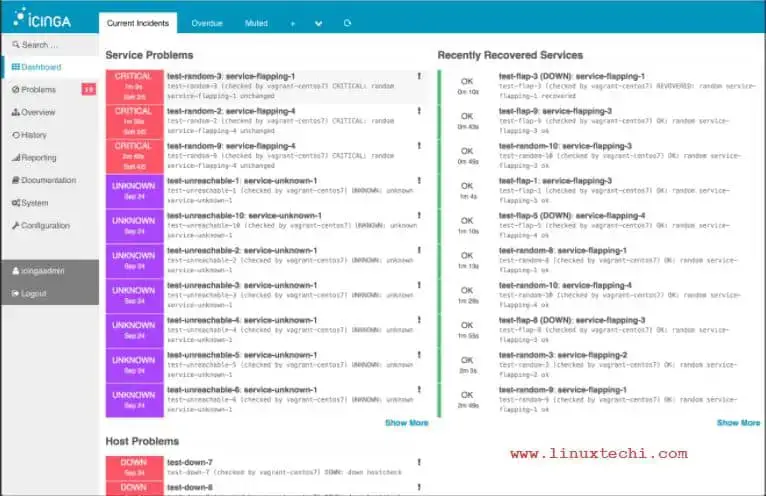766x496 pixels.
Task: Click the Icinga logo
Action: (42, 18)
